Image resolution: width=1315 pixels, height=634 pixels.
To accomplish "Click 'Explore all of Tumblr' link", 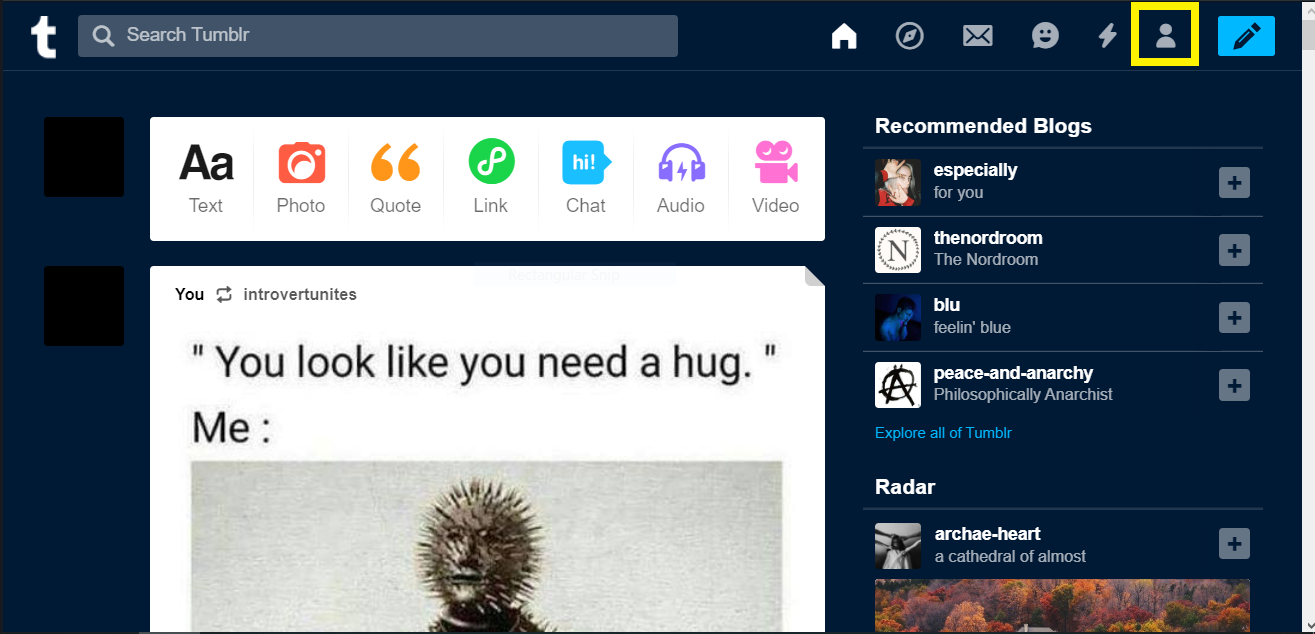I will pyautogui.click(x=944, y=433).
